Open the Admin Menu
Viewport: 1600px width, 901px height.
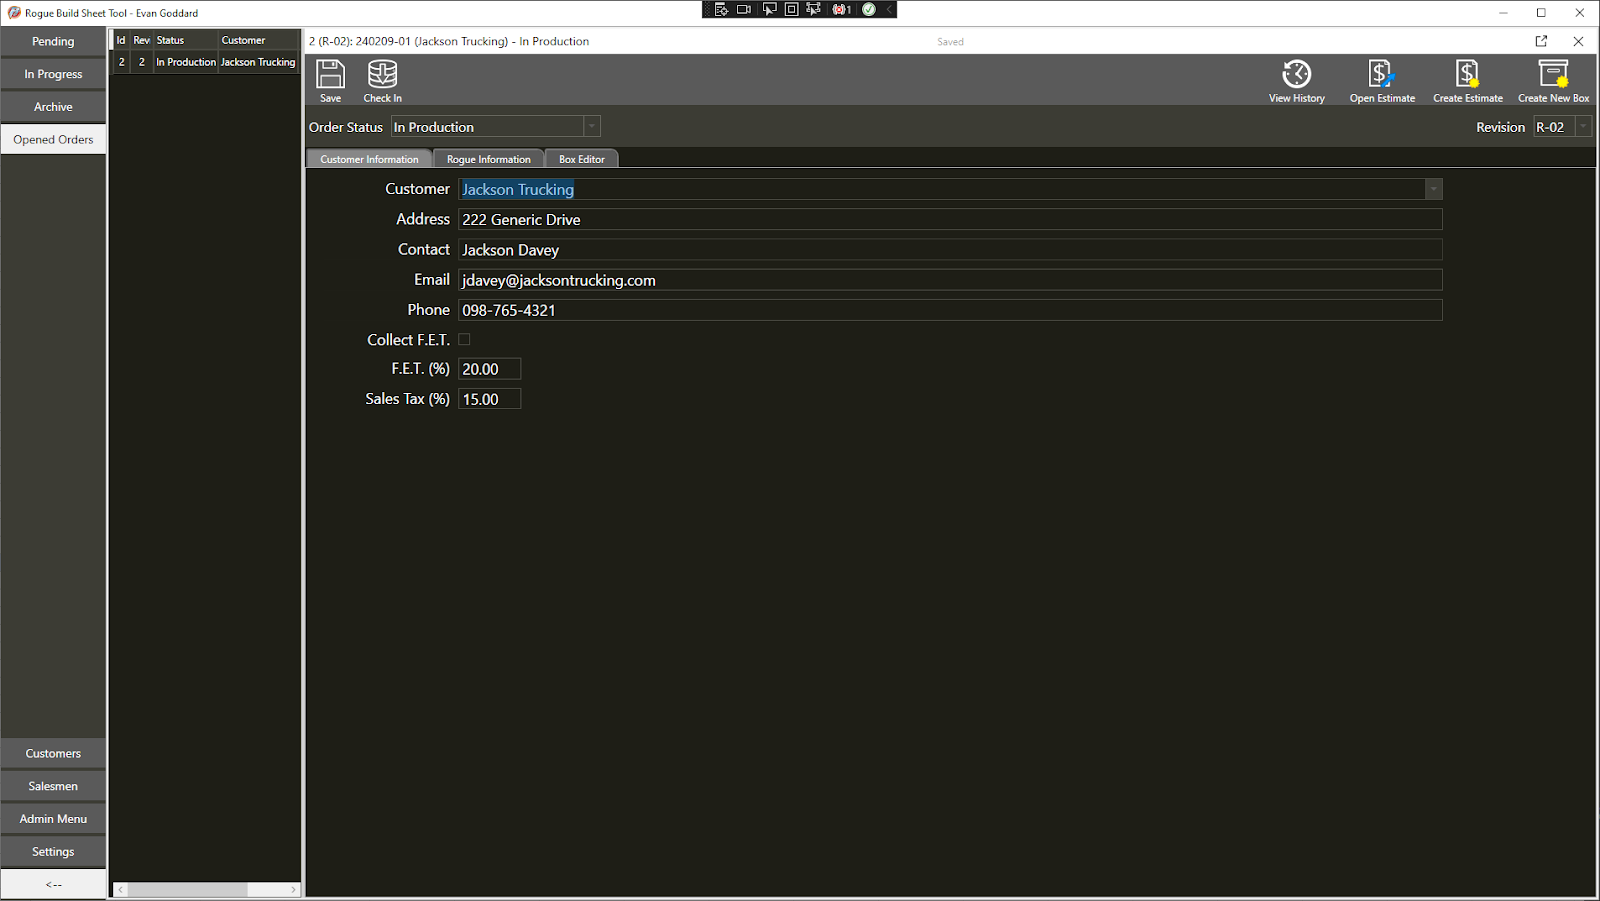53,819
